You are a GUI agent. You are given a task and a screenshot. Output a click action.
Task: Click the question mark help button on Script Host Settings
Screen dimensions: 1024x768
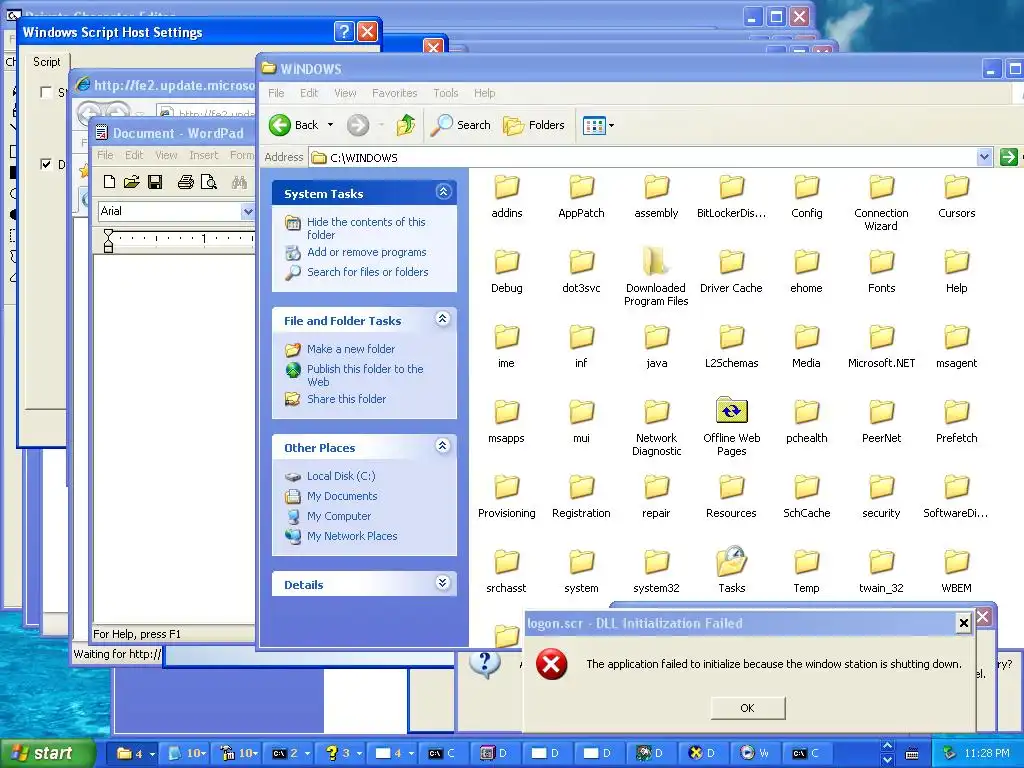click(x=344, y=31)
